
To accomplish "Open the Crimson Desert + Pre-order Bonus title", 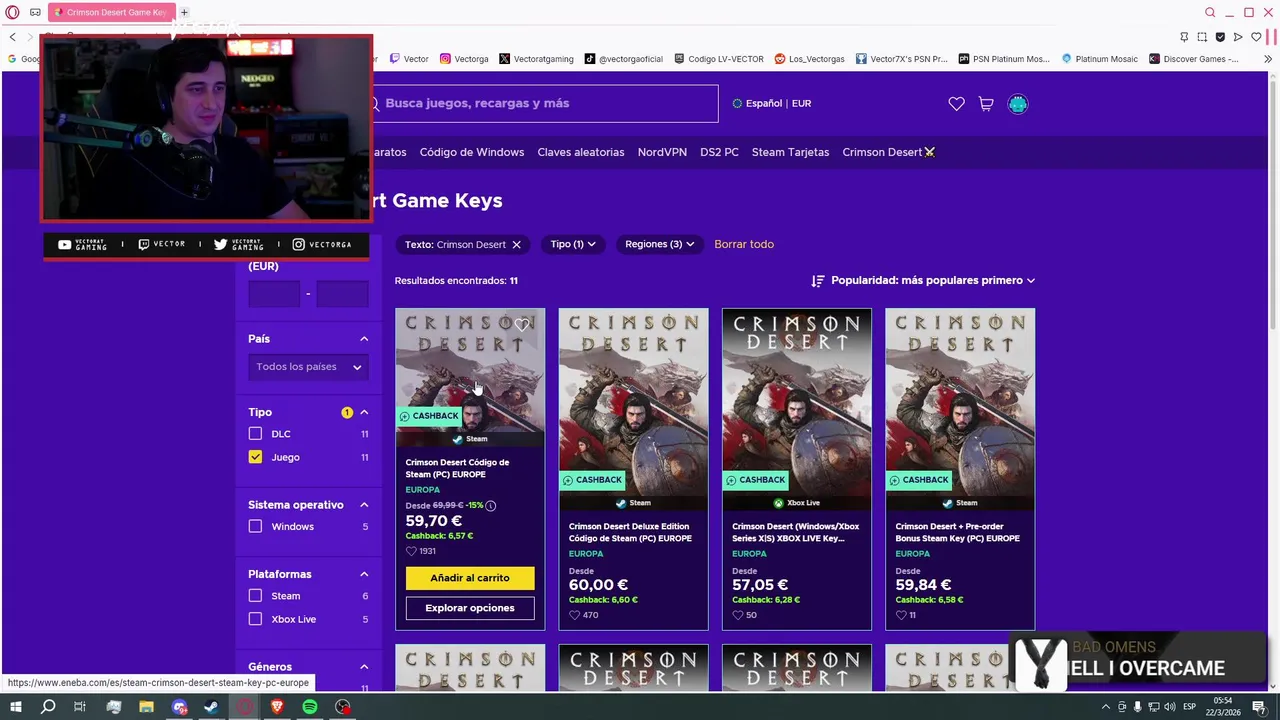I will click(x=958, y=532).
